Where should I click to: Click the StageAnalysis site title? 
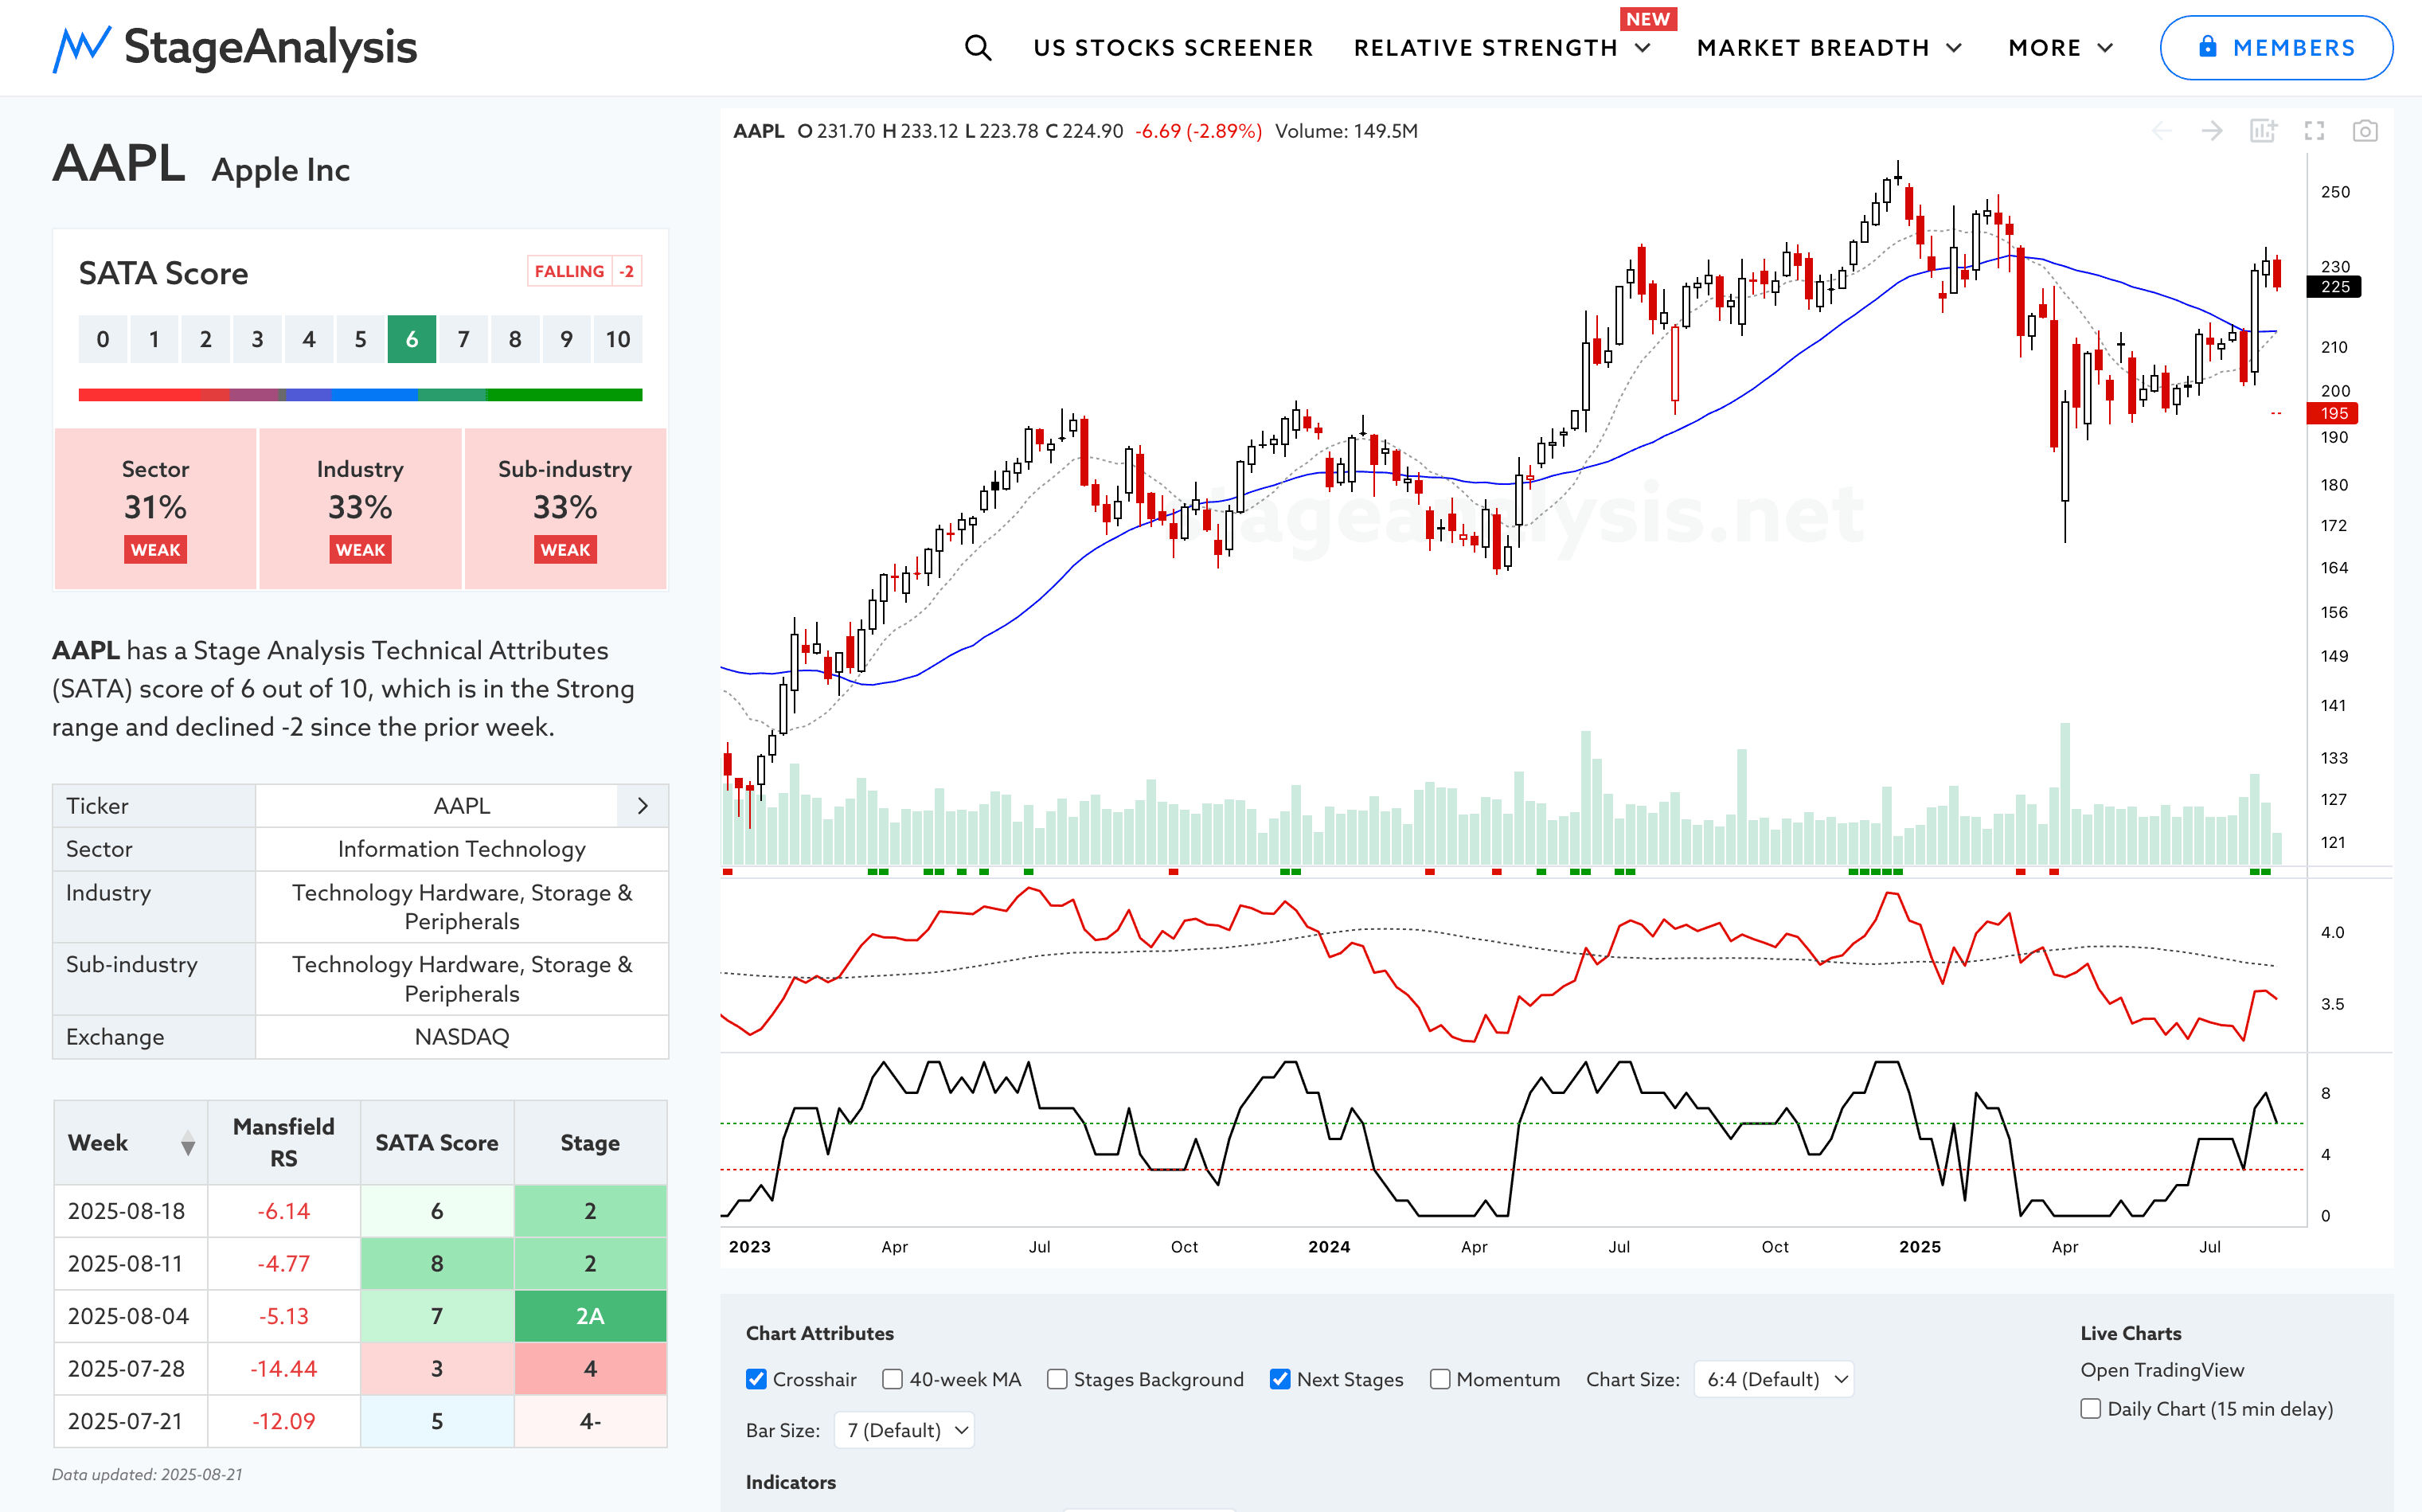click(270, 47)
